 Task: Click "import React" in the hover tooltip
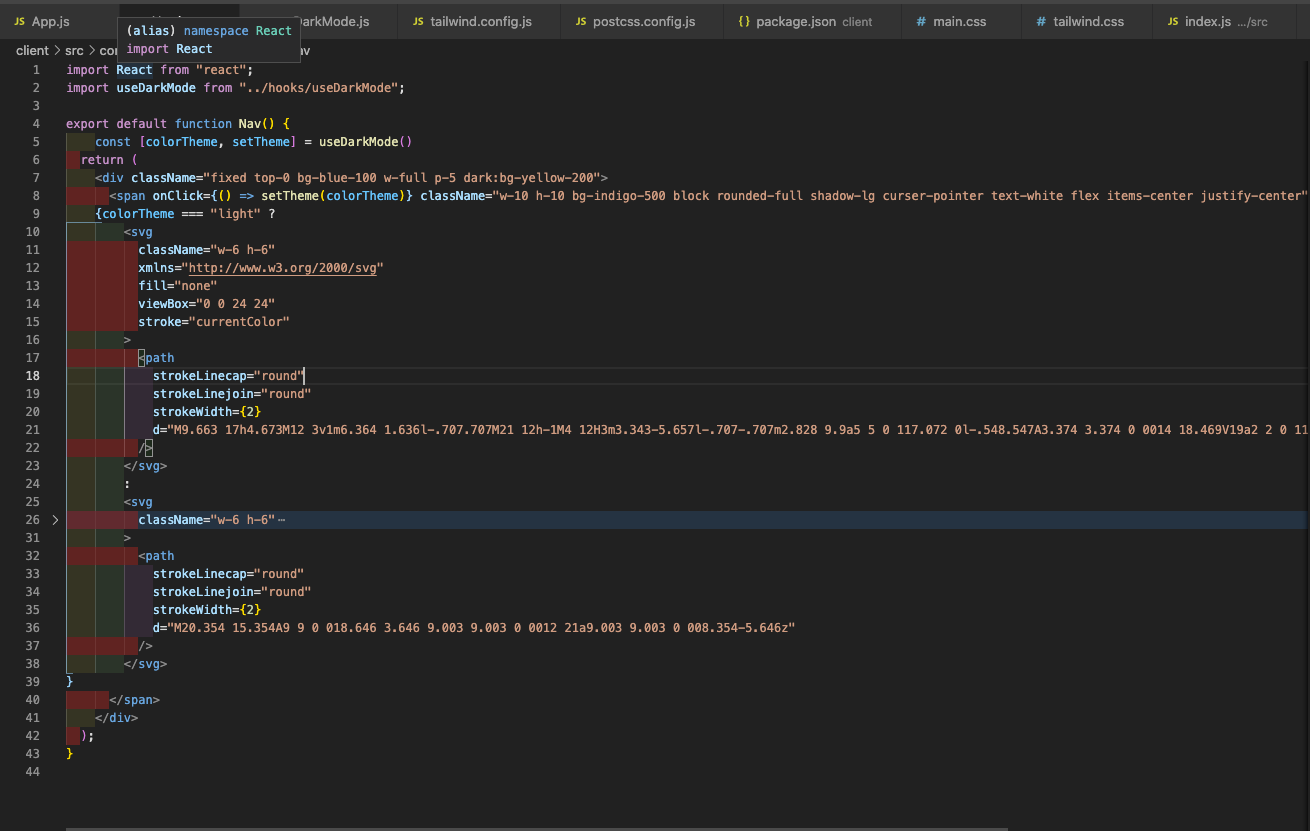coord(169,48)
